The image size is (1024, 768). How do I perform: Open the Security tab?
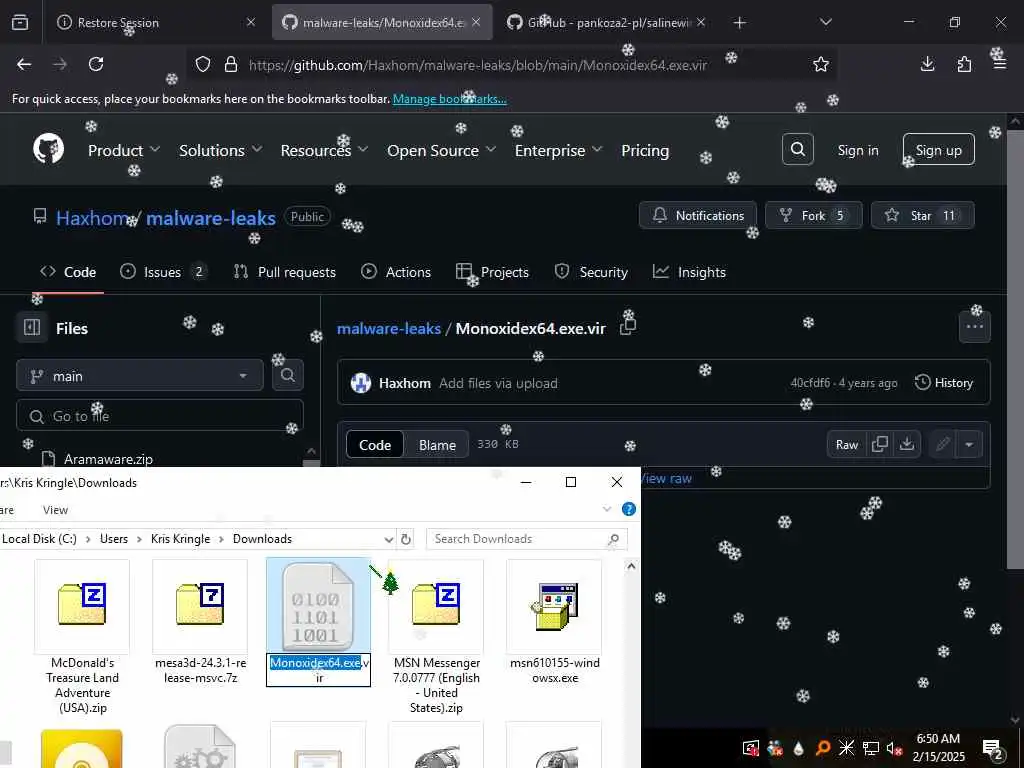click(591, 272)
